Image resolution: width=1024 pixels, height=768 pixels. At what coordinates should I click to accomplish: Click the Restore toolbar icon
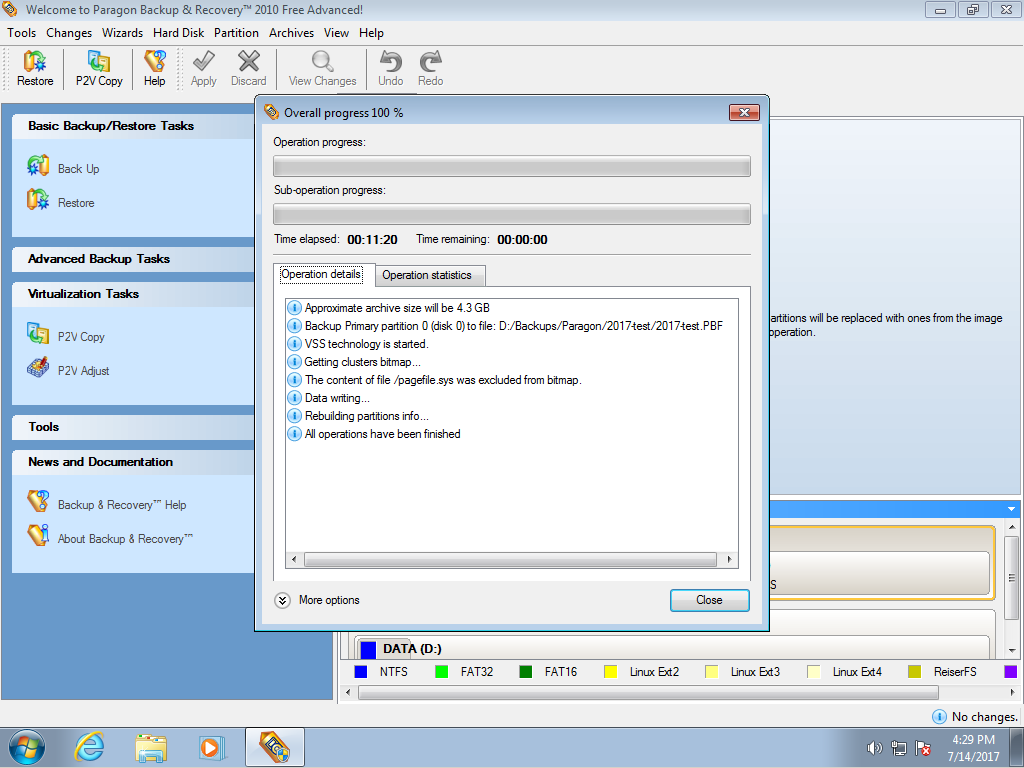(x=35, y=68)
